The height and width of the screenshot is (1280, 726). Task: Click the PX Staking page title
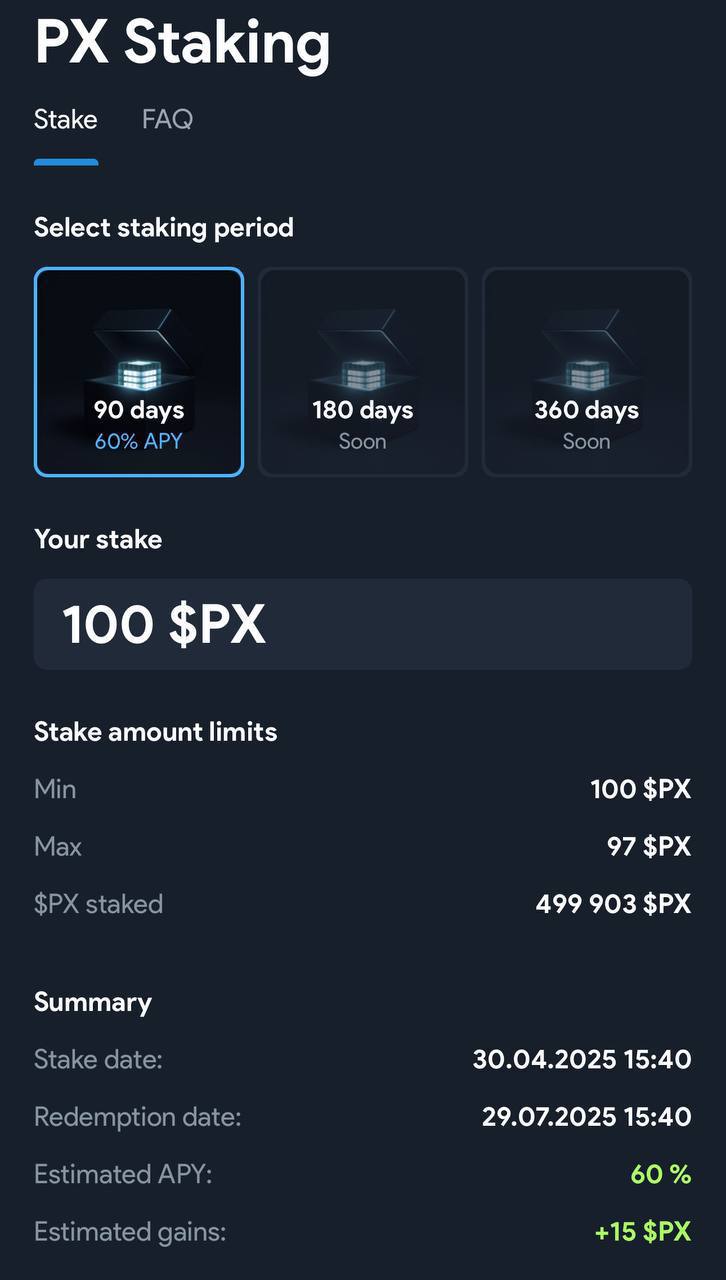[x=182, y=43]
